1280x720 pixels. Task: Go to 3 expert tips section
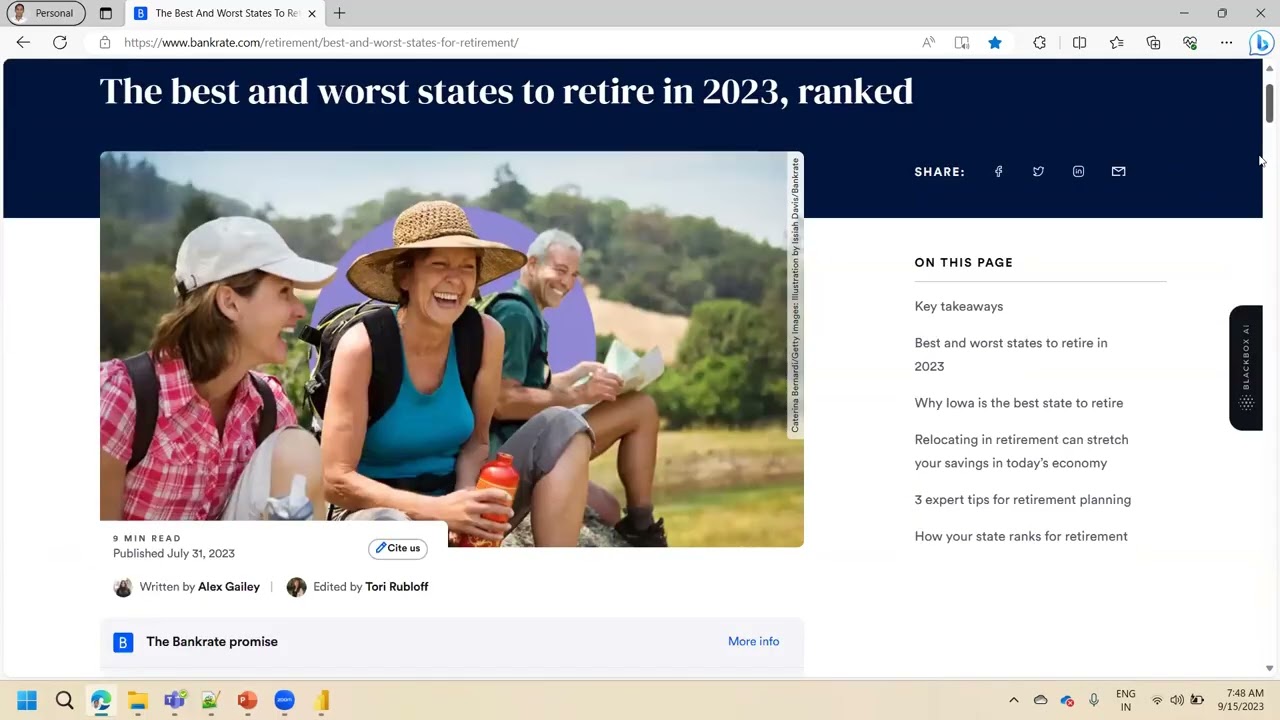click(x=1022, y=500)
